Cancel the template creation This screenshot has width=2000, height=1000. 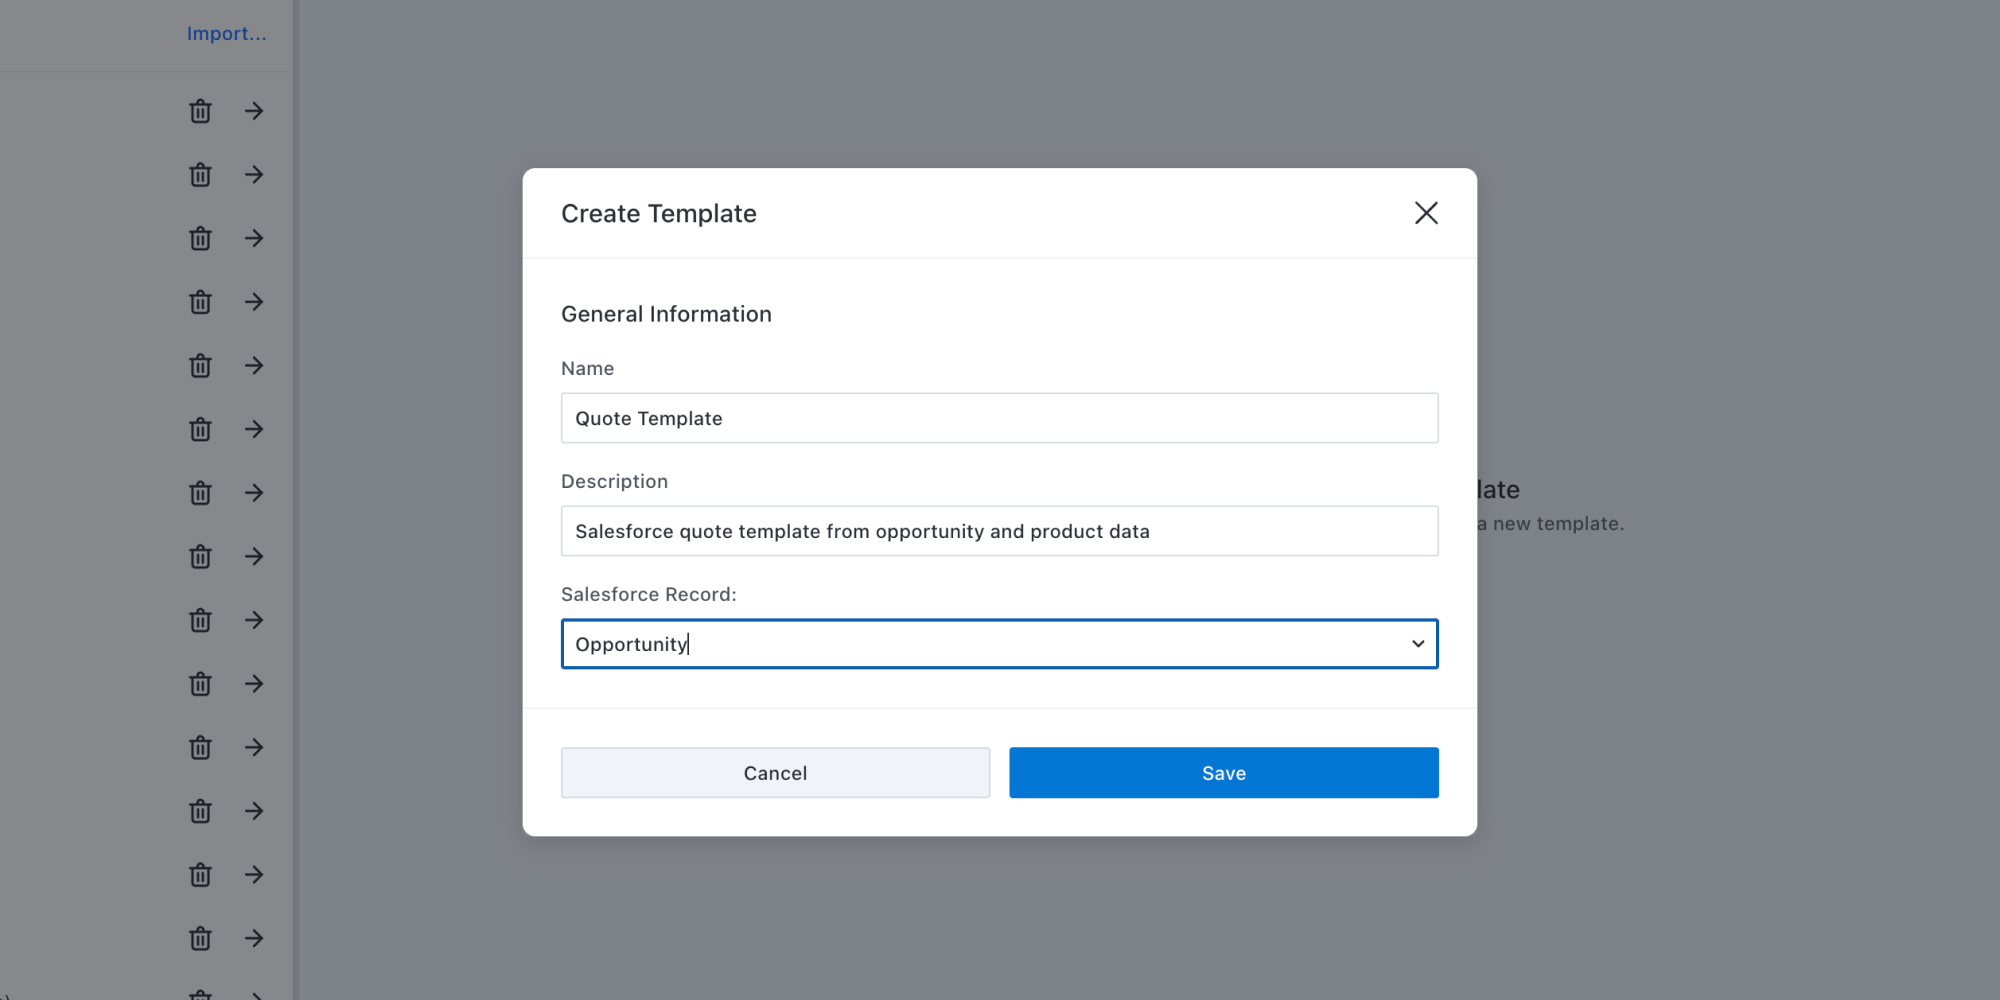774,772
